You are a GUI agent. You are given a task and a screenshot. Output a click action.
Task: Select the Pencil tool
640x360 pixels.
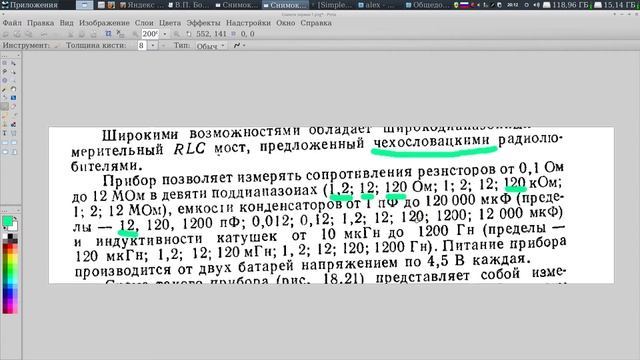(4, 116)
